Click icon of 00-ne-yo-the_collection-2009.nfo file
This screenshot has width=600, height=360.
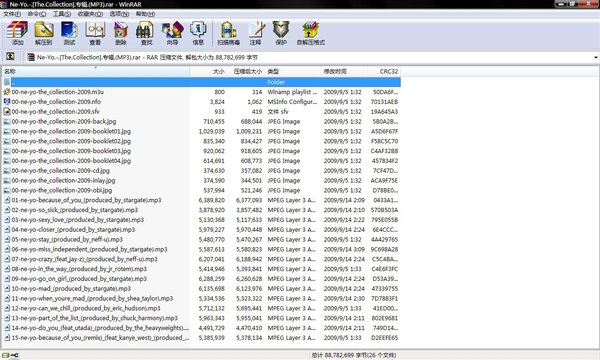click(7, 102)
